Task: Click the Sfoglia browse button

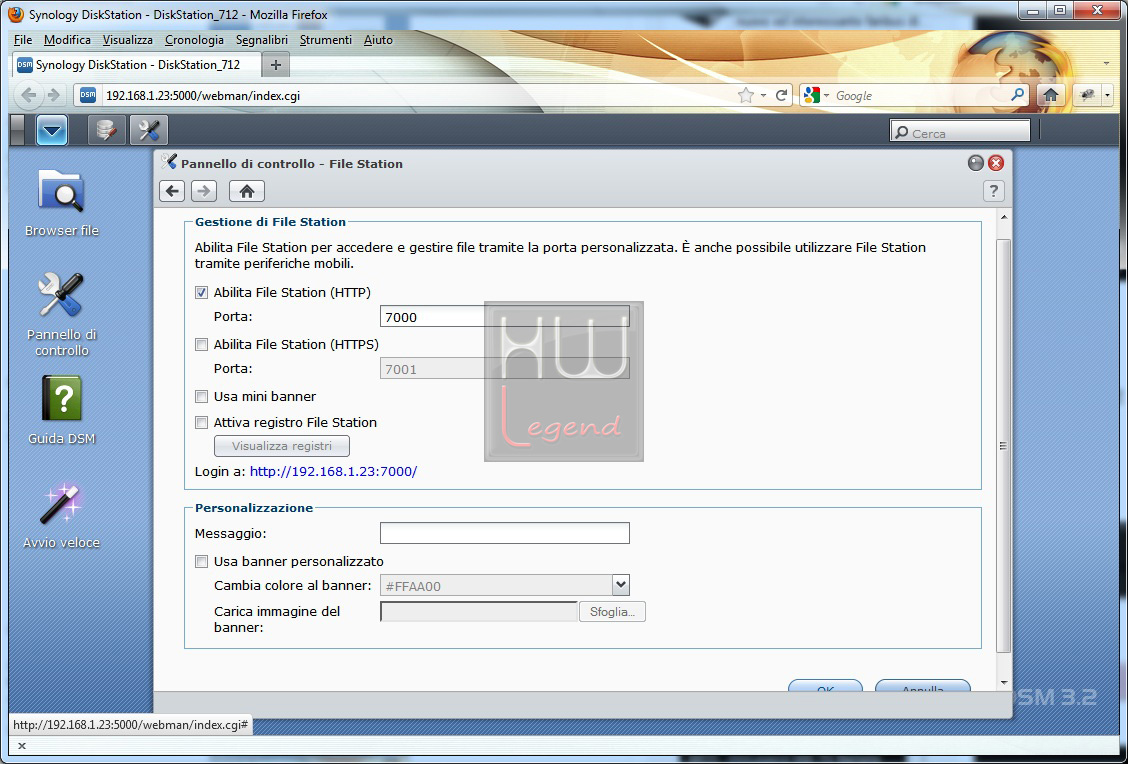Action: click(612, 611)
